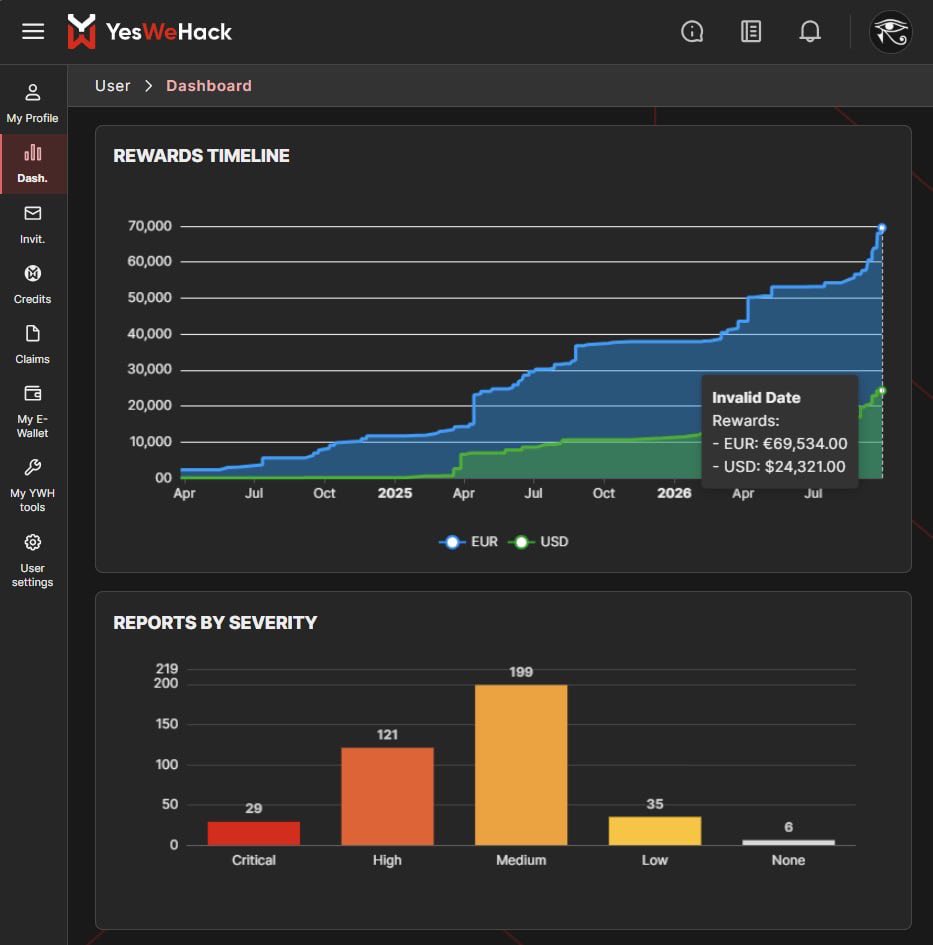
Task: Open User settings in sidebar
Action: [x=33, y=560]
